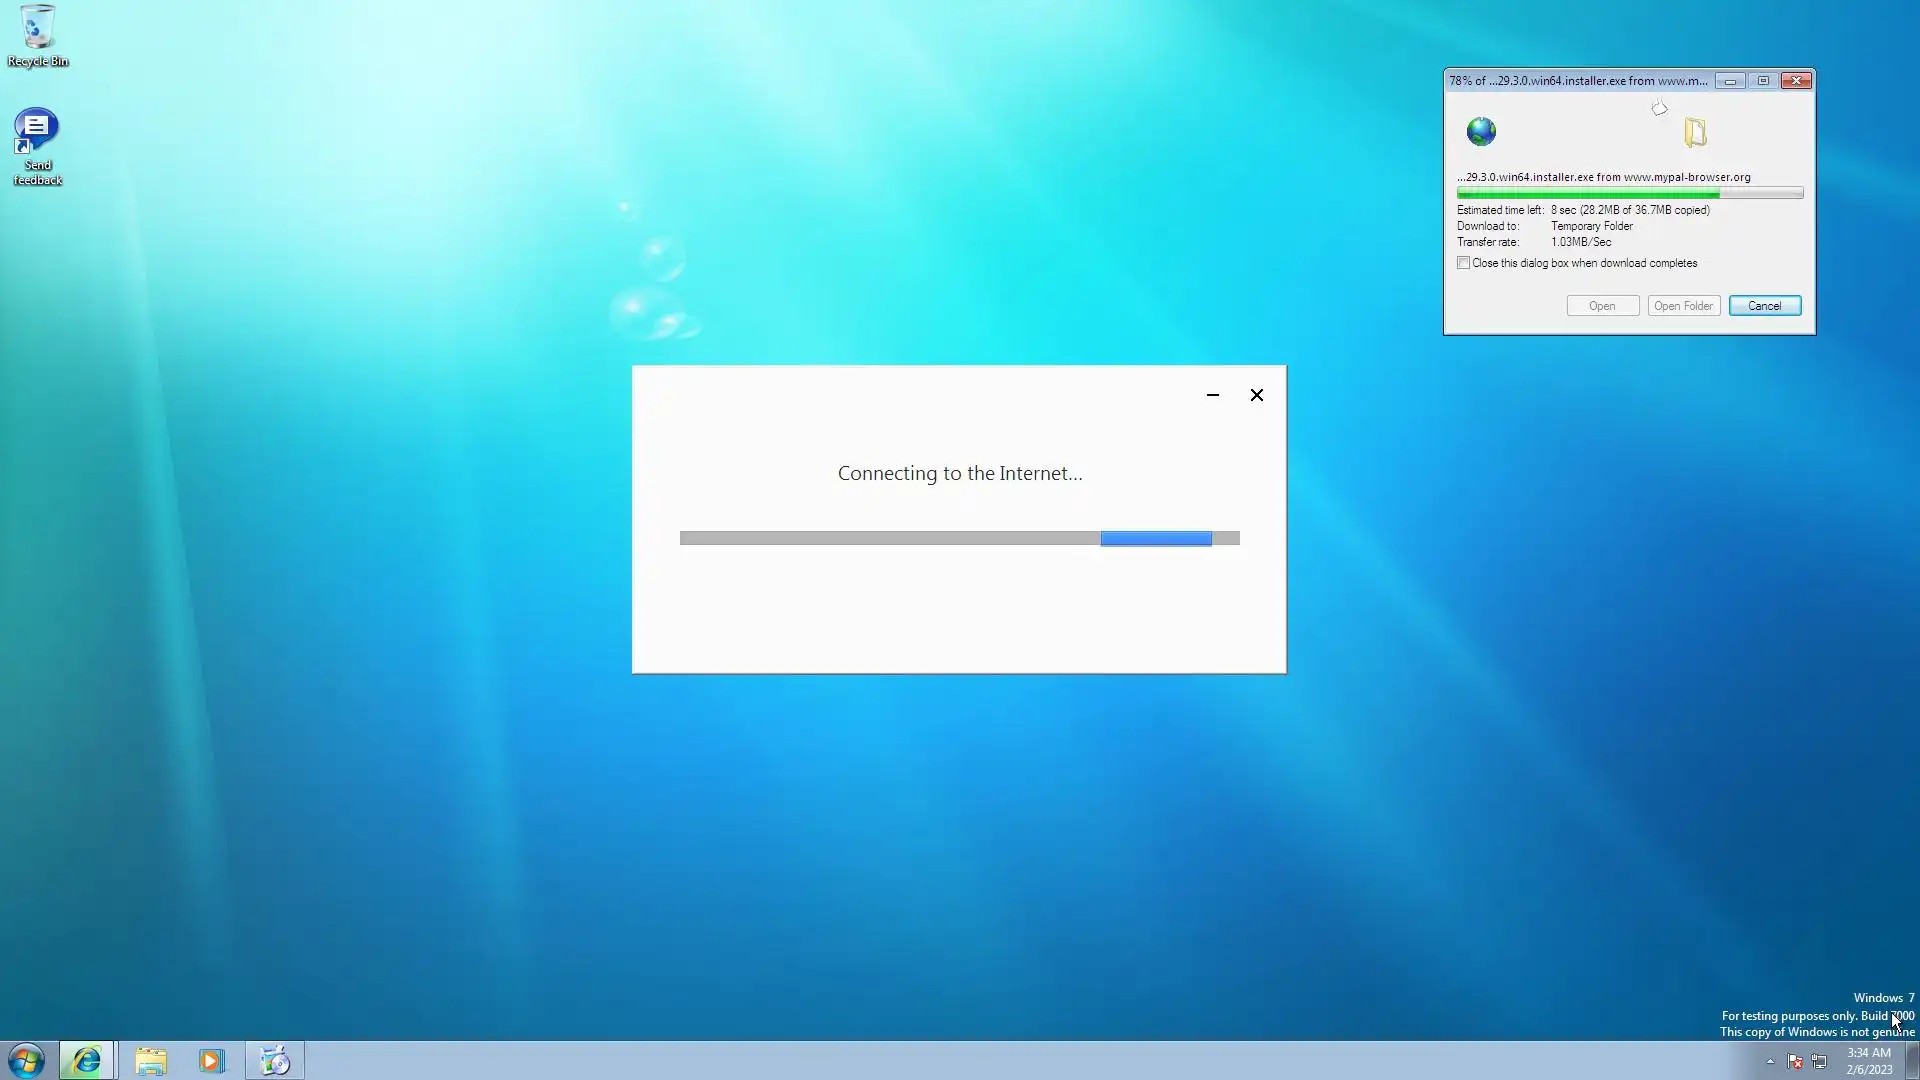1920x1080 pixels.
Task: Click the green download progress bar
Action: coord(1629,193)
